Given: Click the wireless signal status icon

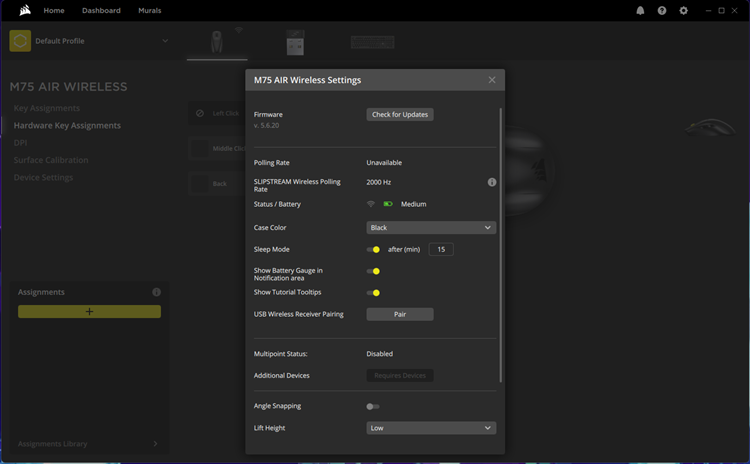Looking at the screenshot, I should 371,204.
